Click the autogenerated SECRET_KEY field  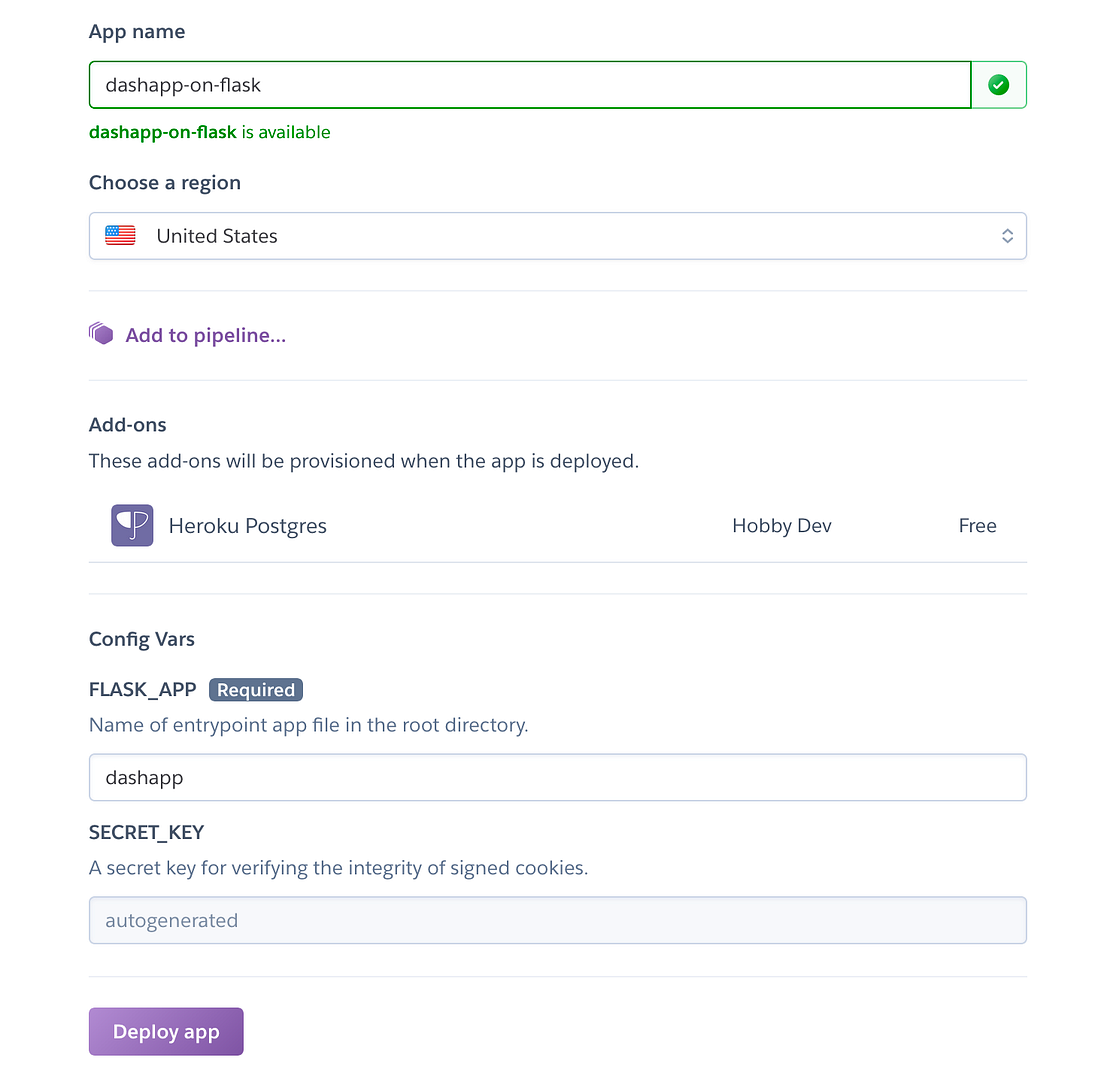click(557, 920)
